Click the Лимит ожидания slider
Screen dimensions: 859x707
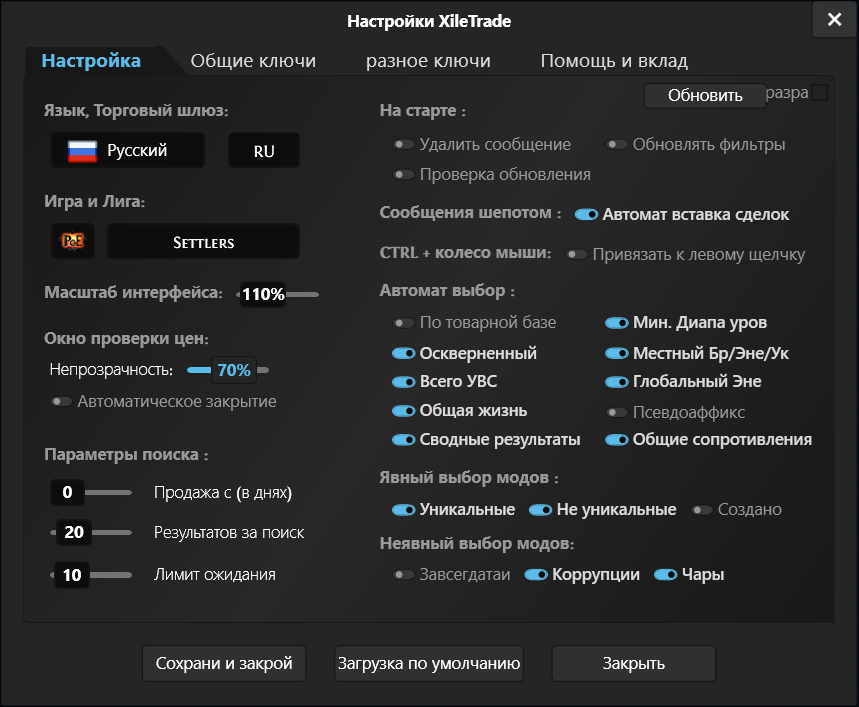click(x=91, y=576)
